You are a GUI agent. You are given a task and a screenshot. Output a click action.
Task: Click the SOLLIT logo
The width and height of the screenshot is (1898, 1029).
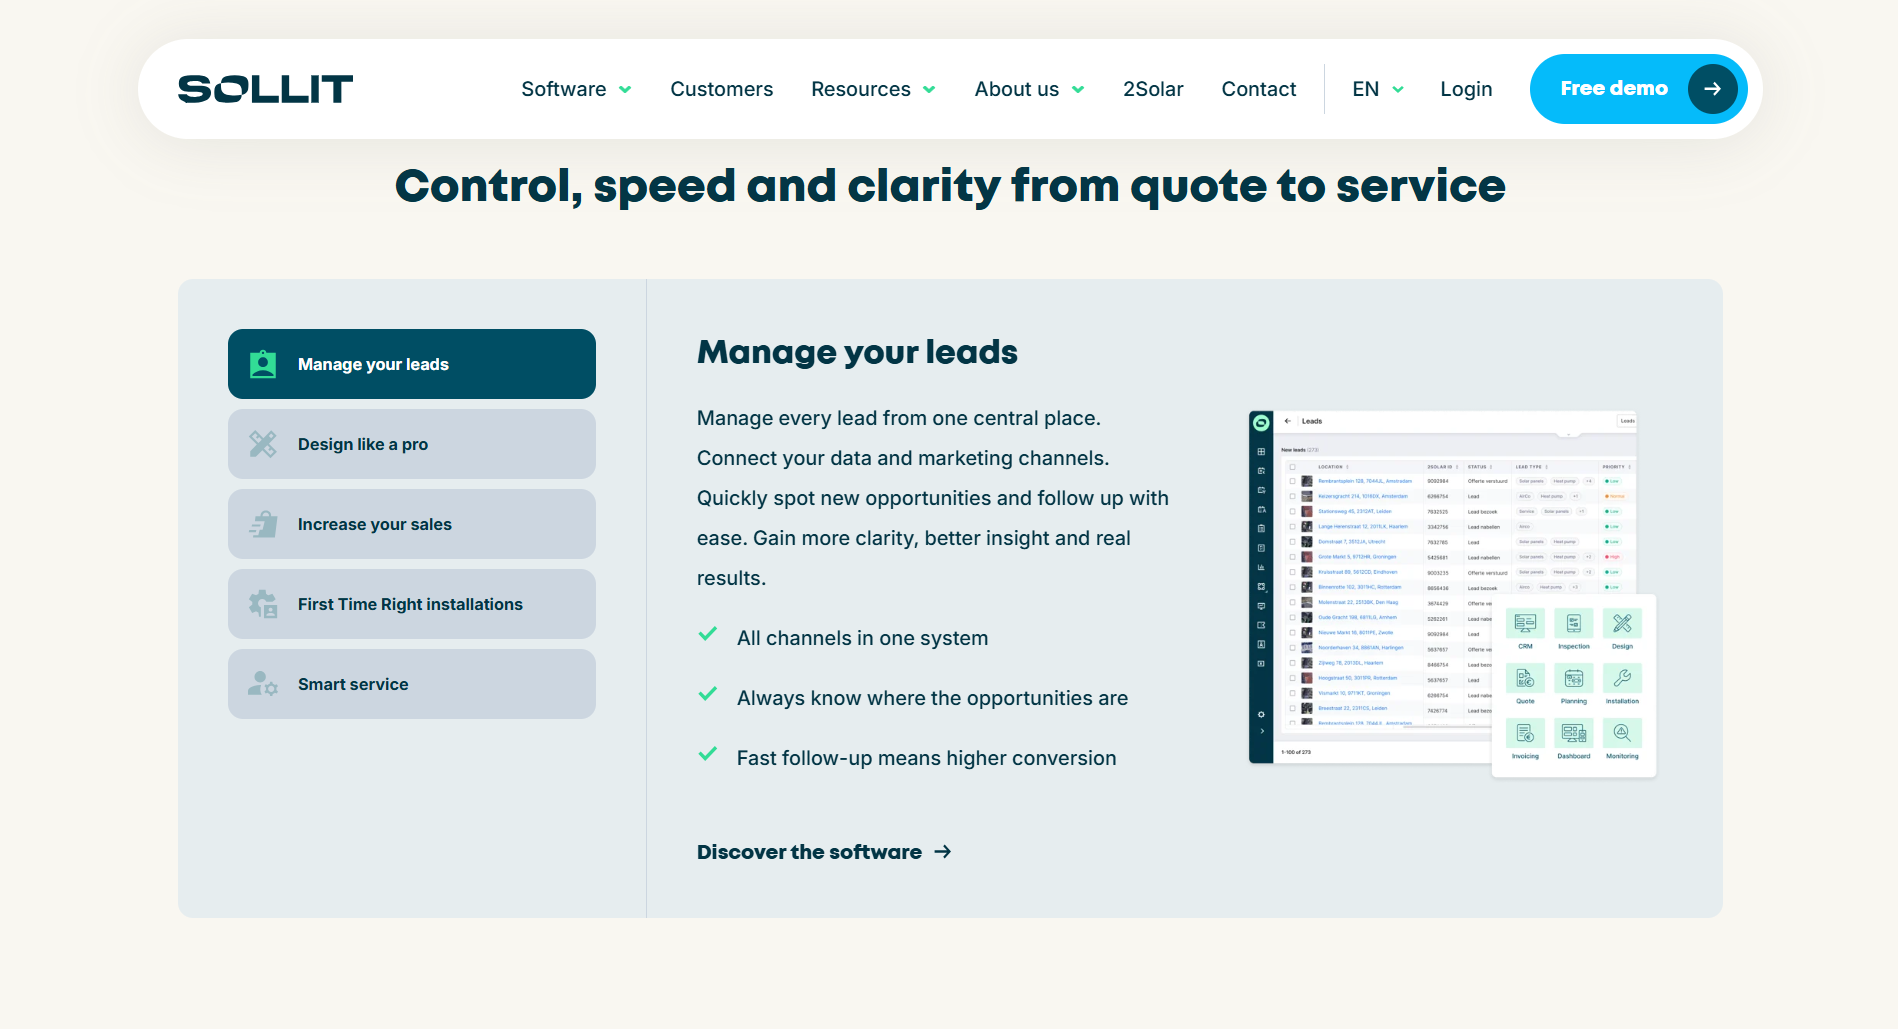coord(265,89)
